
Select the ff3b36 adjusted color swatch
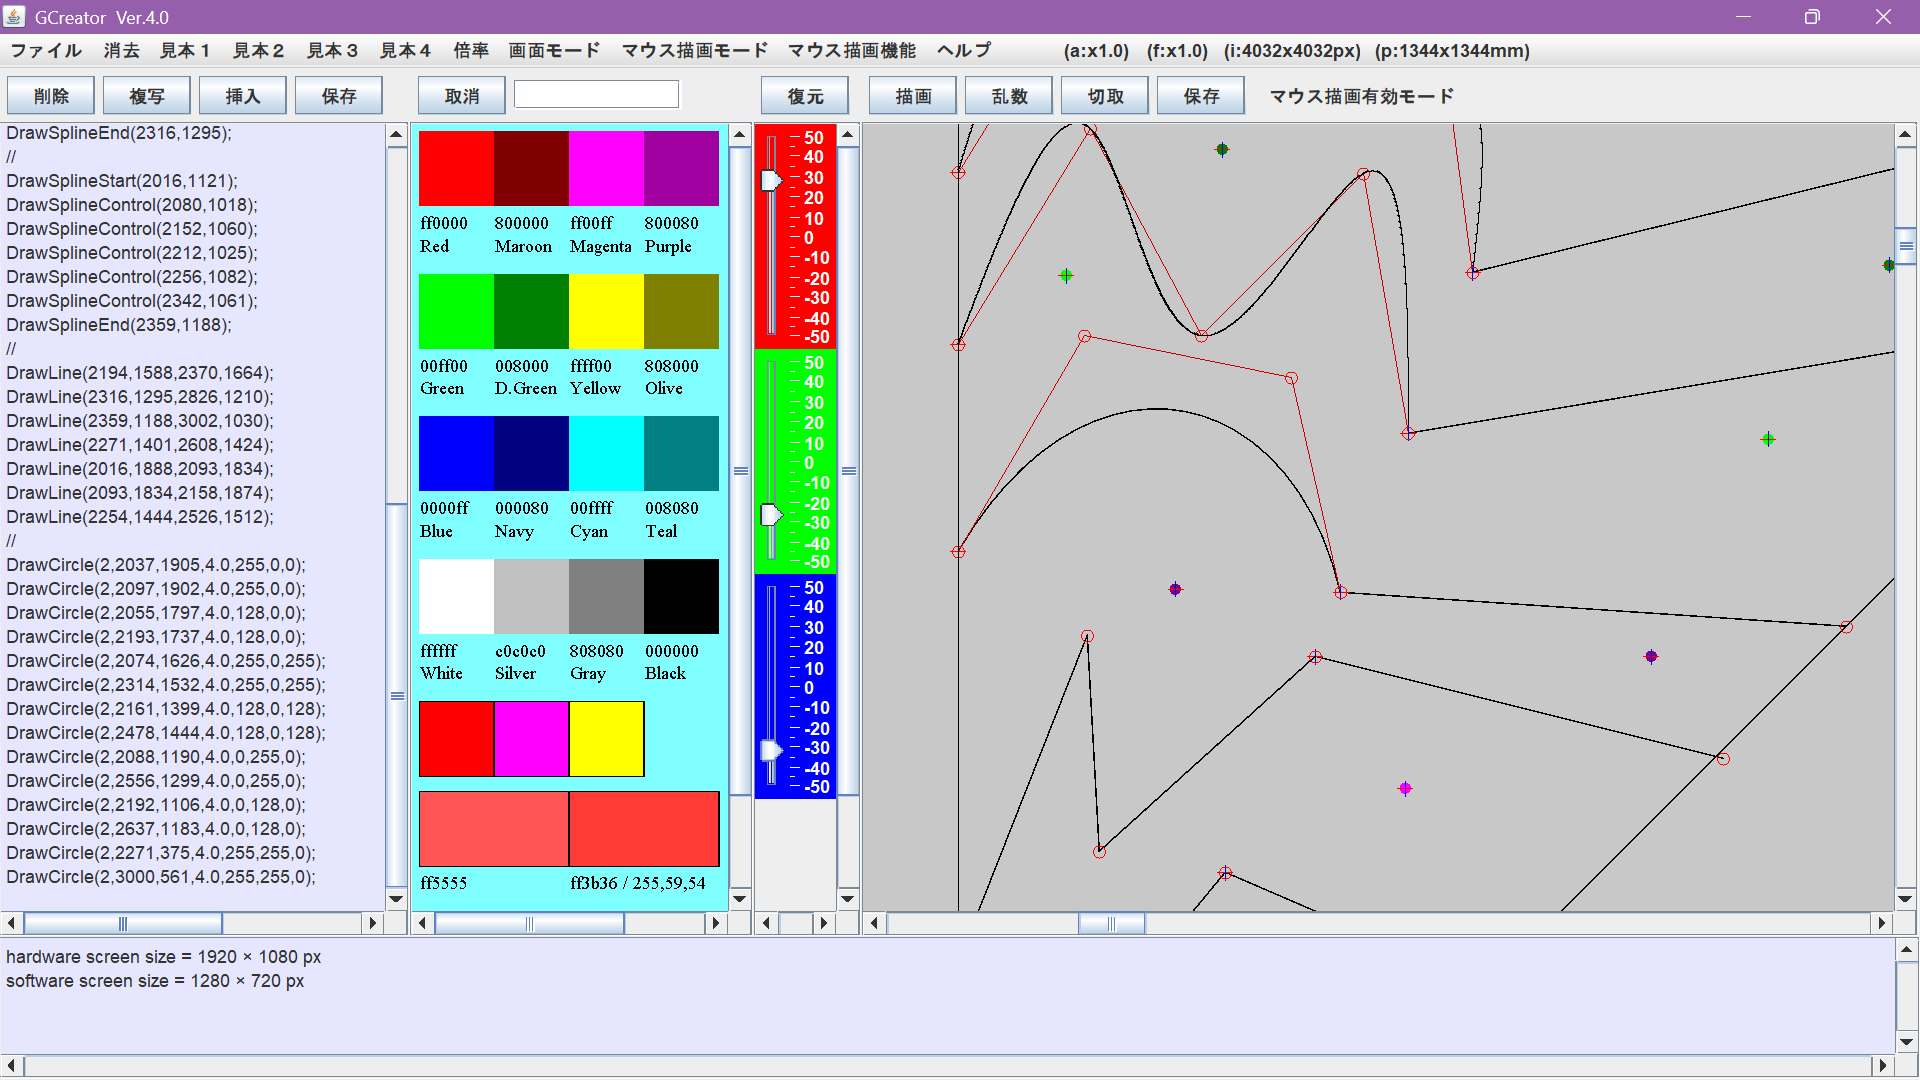[644, 829]
